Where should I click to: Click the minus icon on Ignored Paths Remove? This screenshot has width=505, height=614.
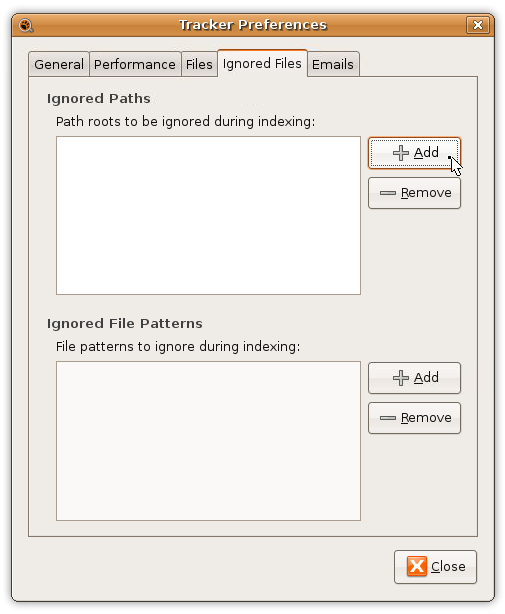pyautogui.click(x=388, y=193)
